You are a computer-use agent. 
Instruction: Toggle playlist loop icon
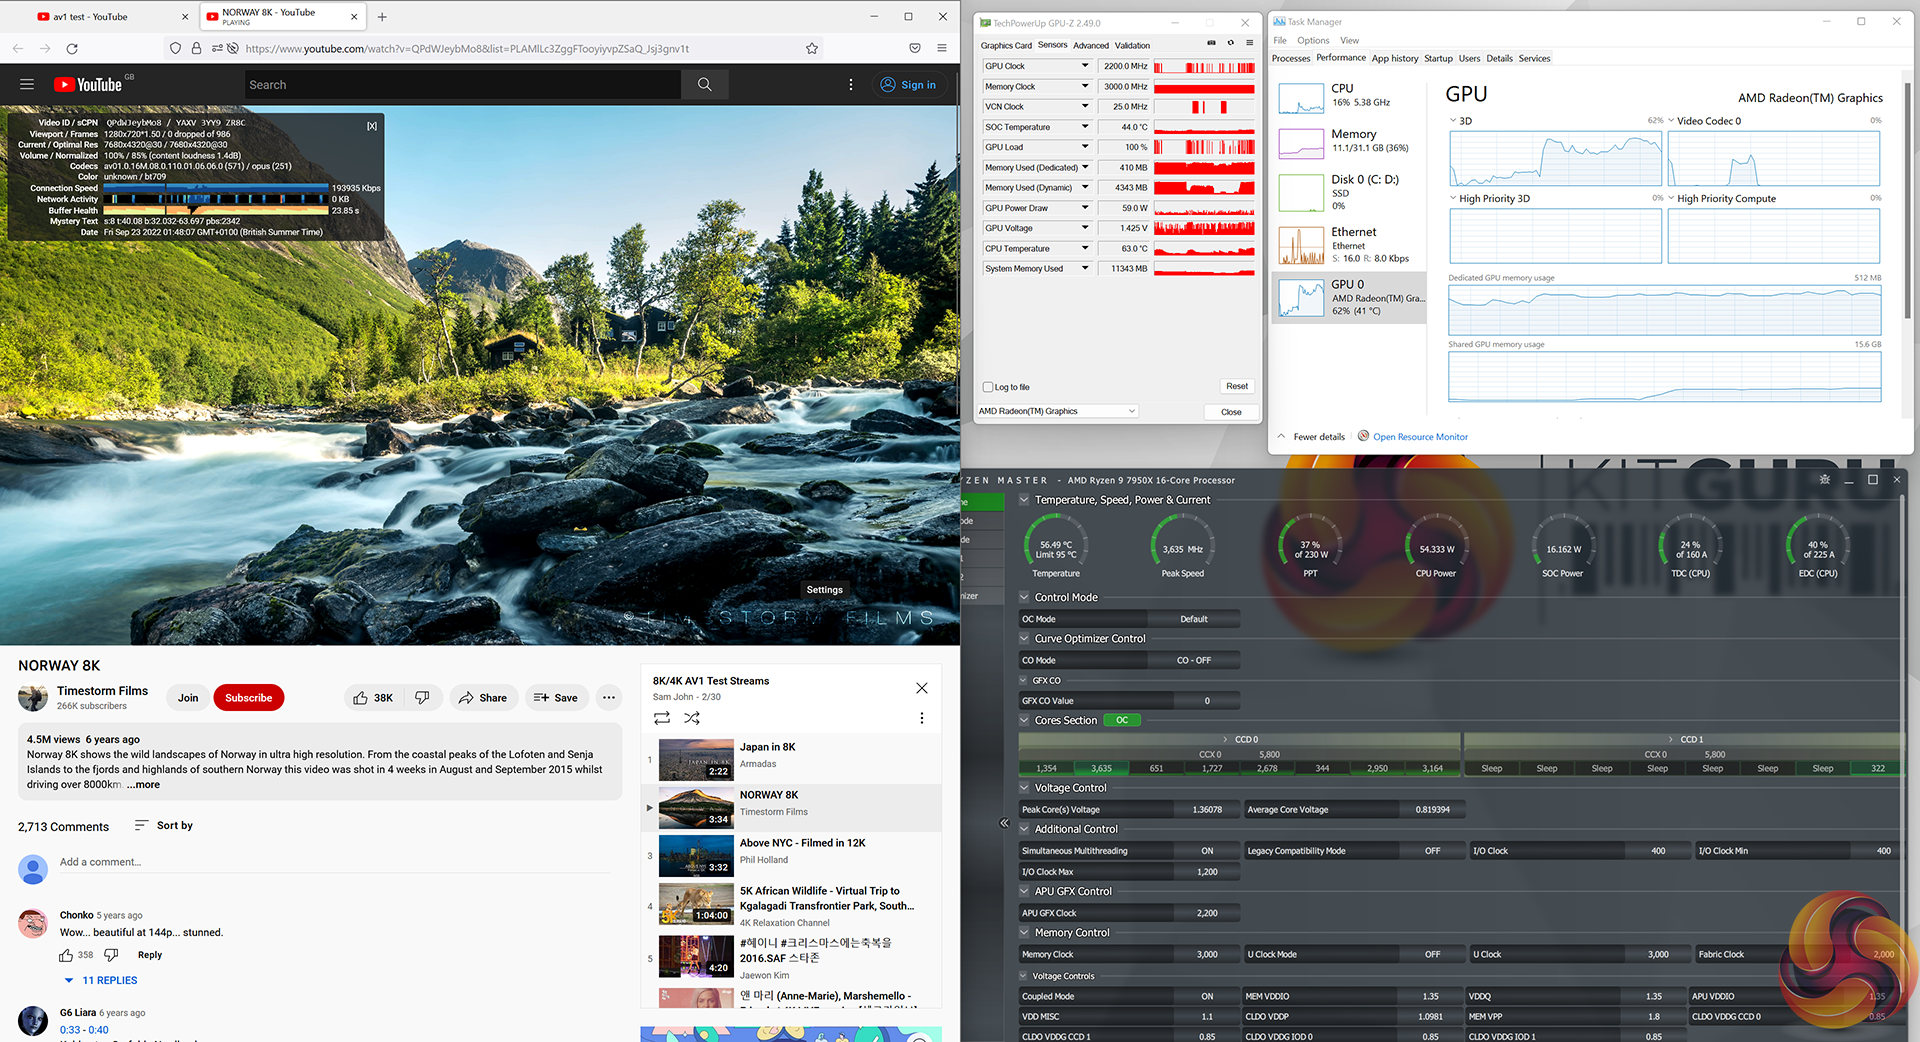point(662,718)
